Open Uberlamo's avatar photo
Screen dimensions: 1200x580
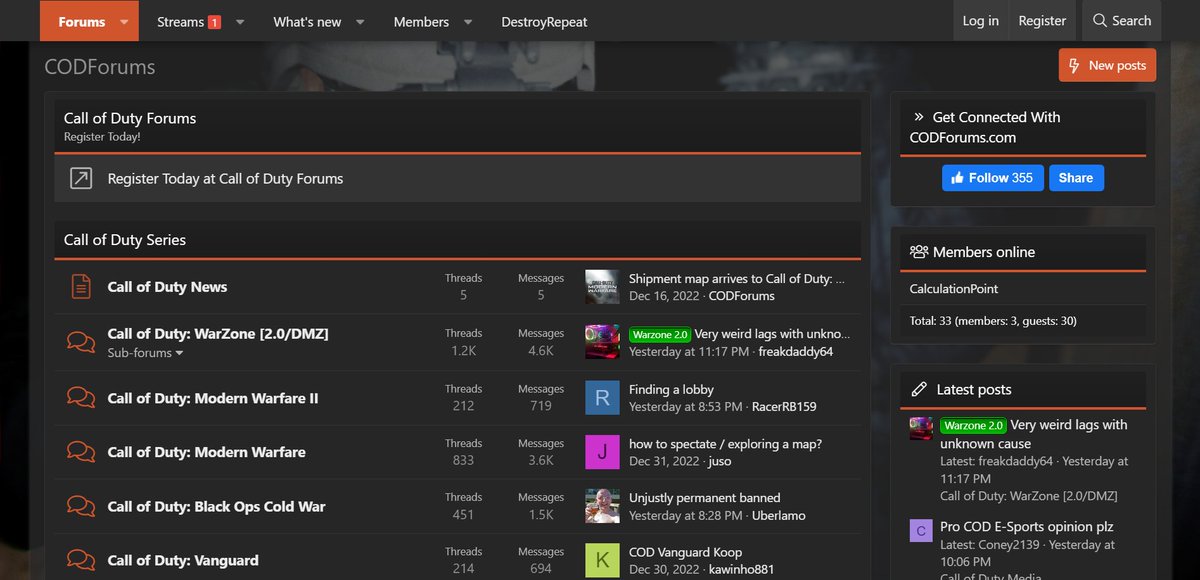click(602, 506)
